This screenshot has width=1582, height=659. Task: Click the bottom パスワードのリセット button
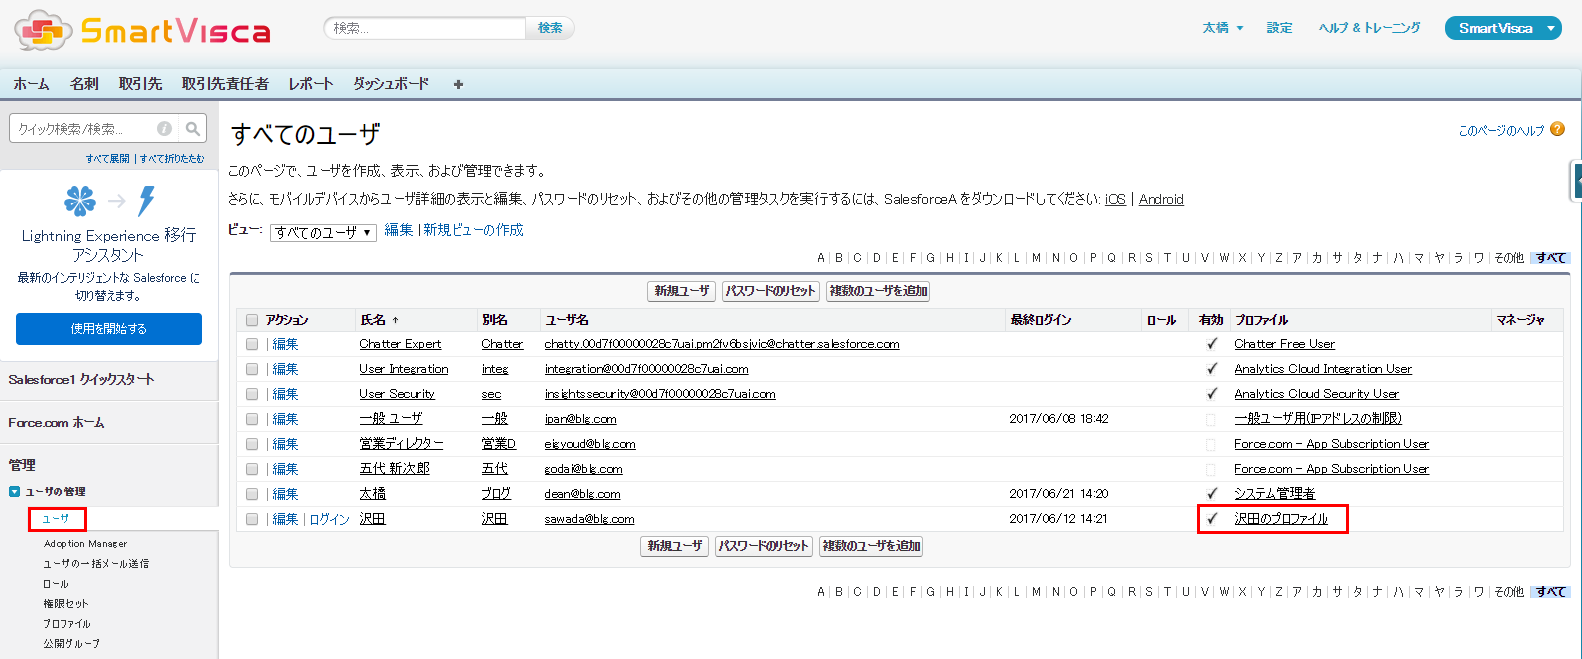coord(764,546)
